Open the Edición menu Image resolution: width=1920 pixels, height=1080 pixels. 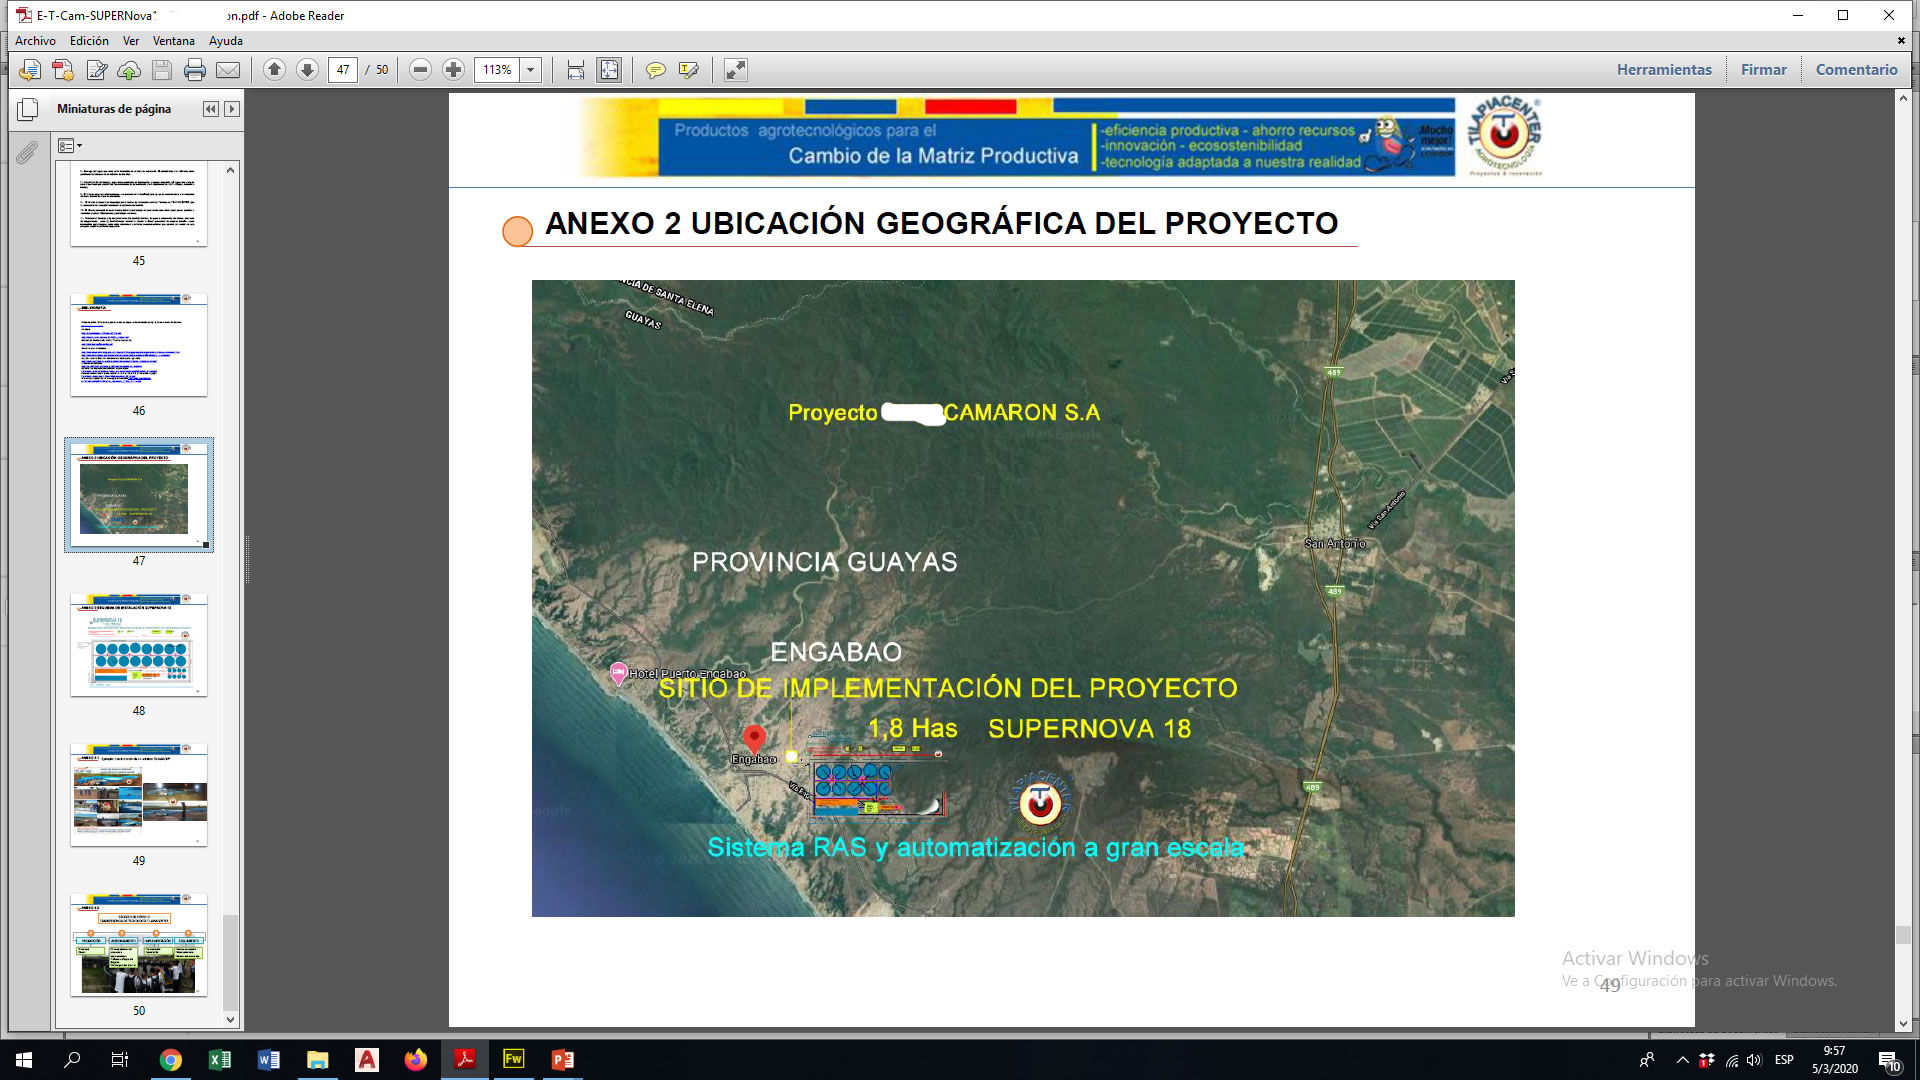89,41
